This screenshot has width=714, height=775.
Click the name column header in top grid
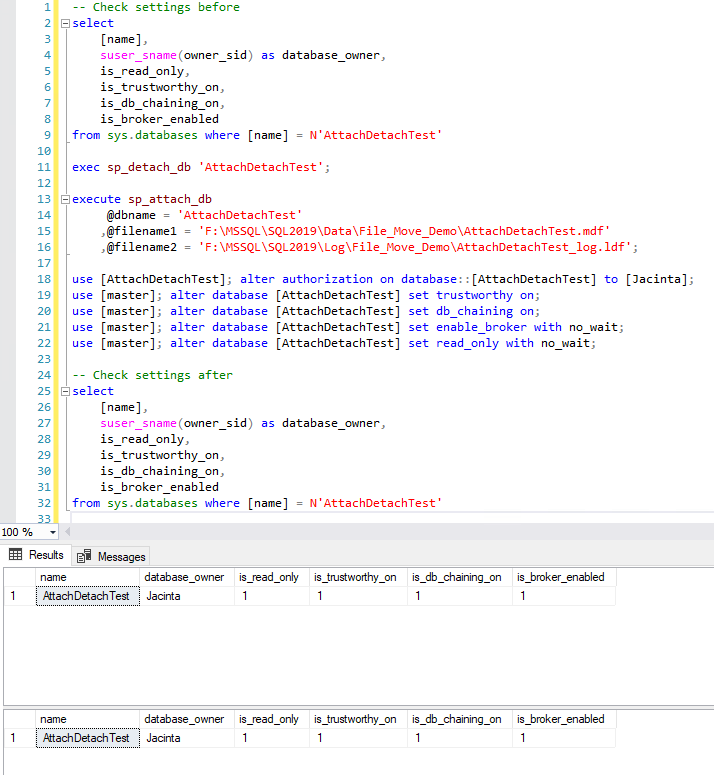(87, 577)
